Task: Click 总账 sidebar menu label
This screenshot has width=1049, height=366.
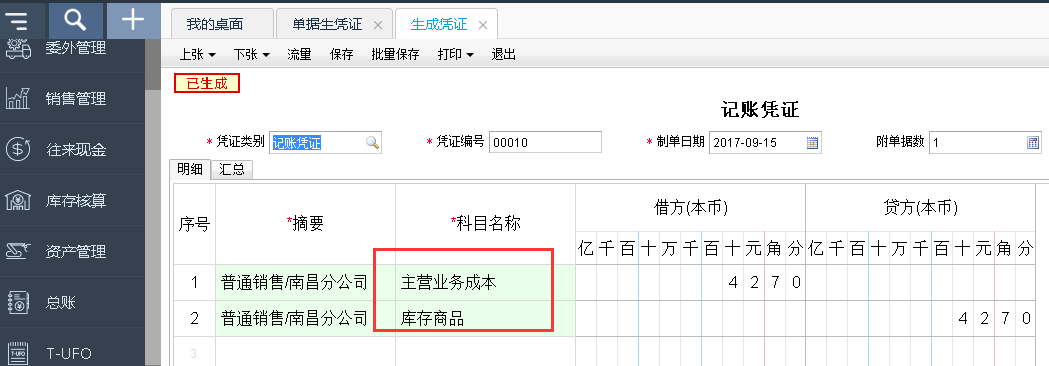Action: (x=61, y=302)
